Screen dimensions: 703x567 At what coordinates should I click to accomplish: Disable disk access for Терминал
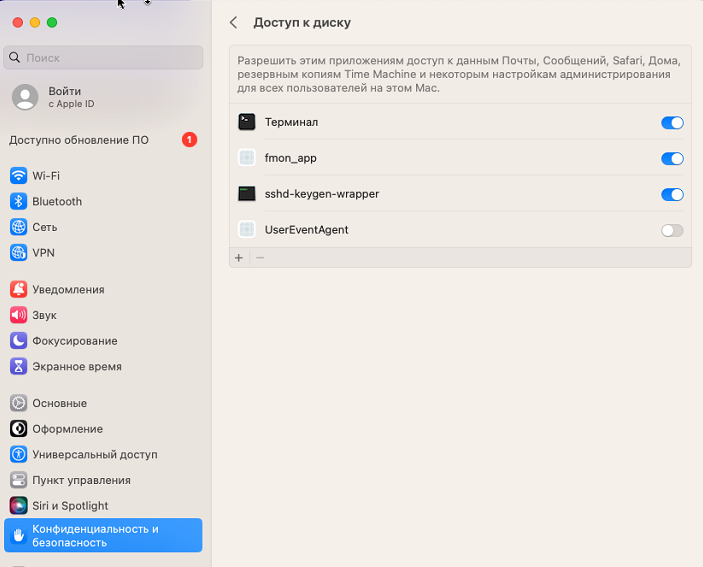672,123
